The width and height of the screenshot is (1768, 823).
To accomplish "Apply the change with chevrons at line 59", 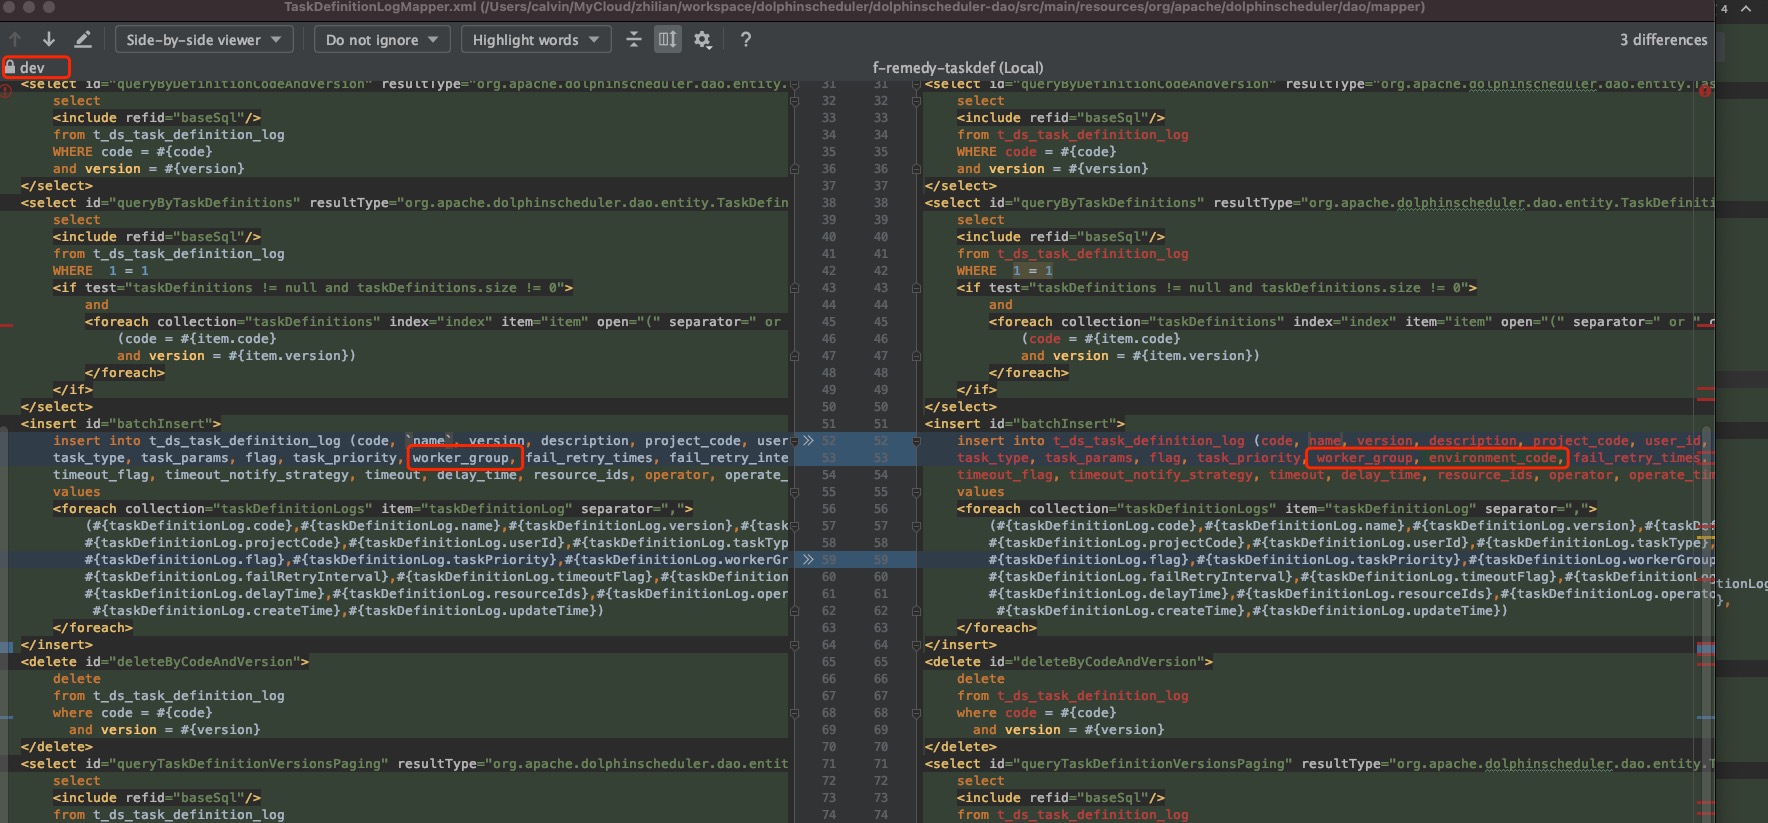I will tap(808, 559).
